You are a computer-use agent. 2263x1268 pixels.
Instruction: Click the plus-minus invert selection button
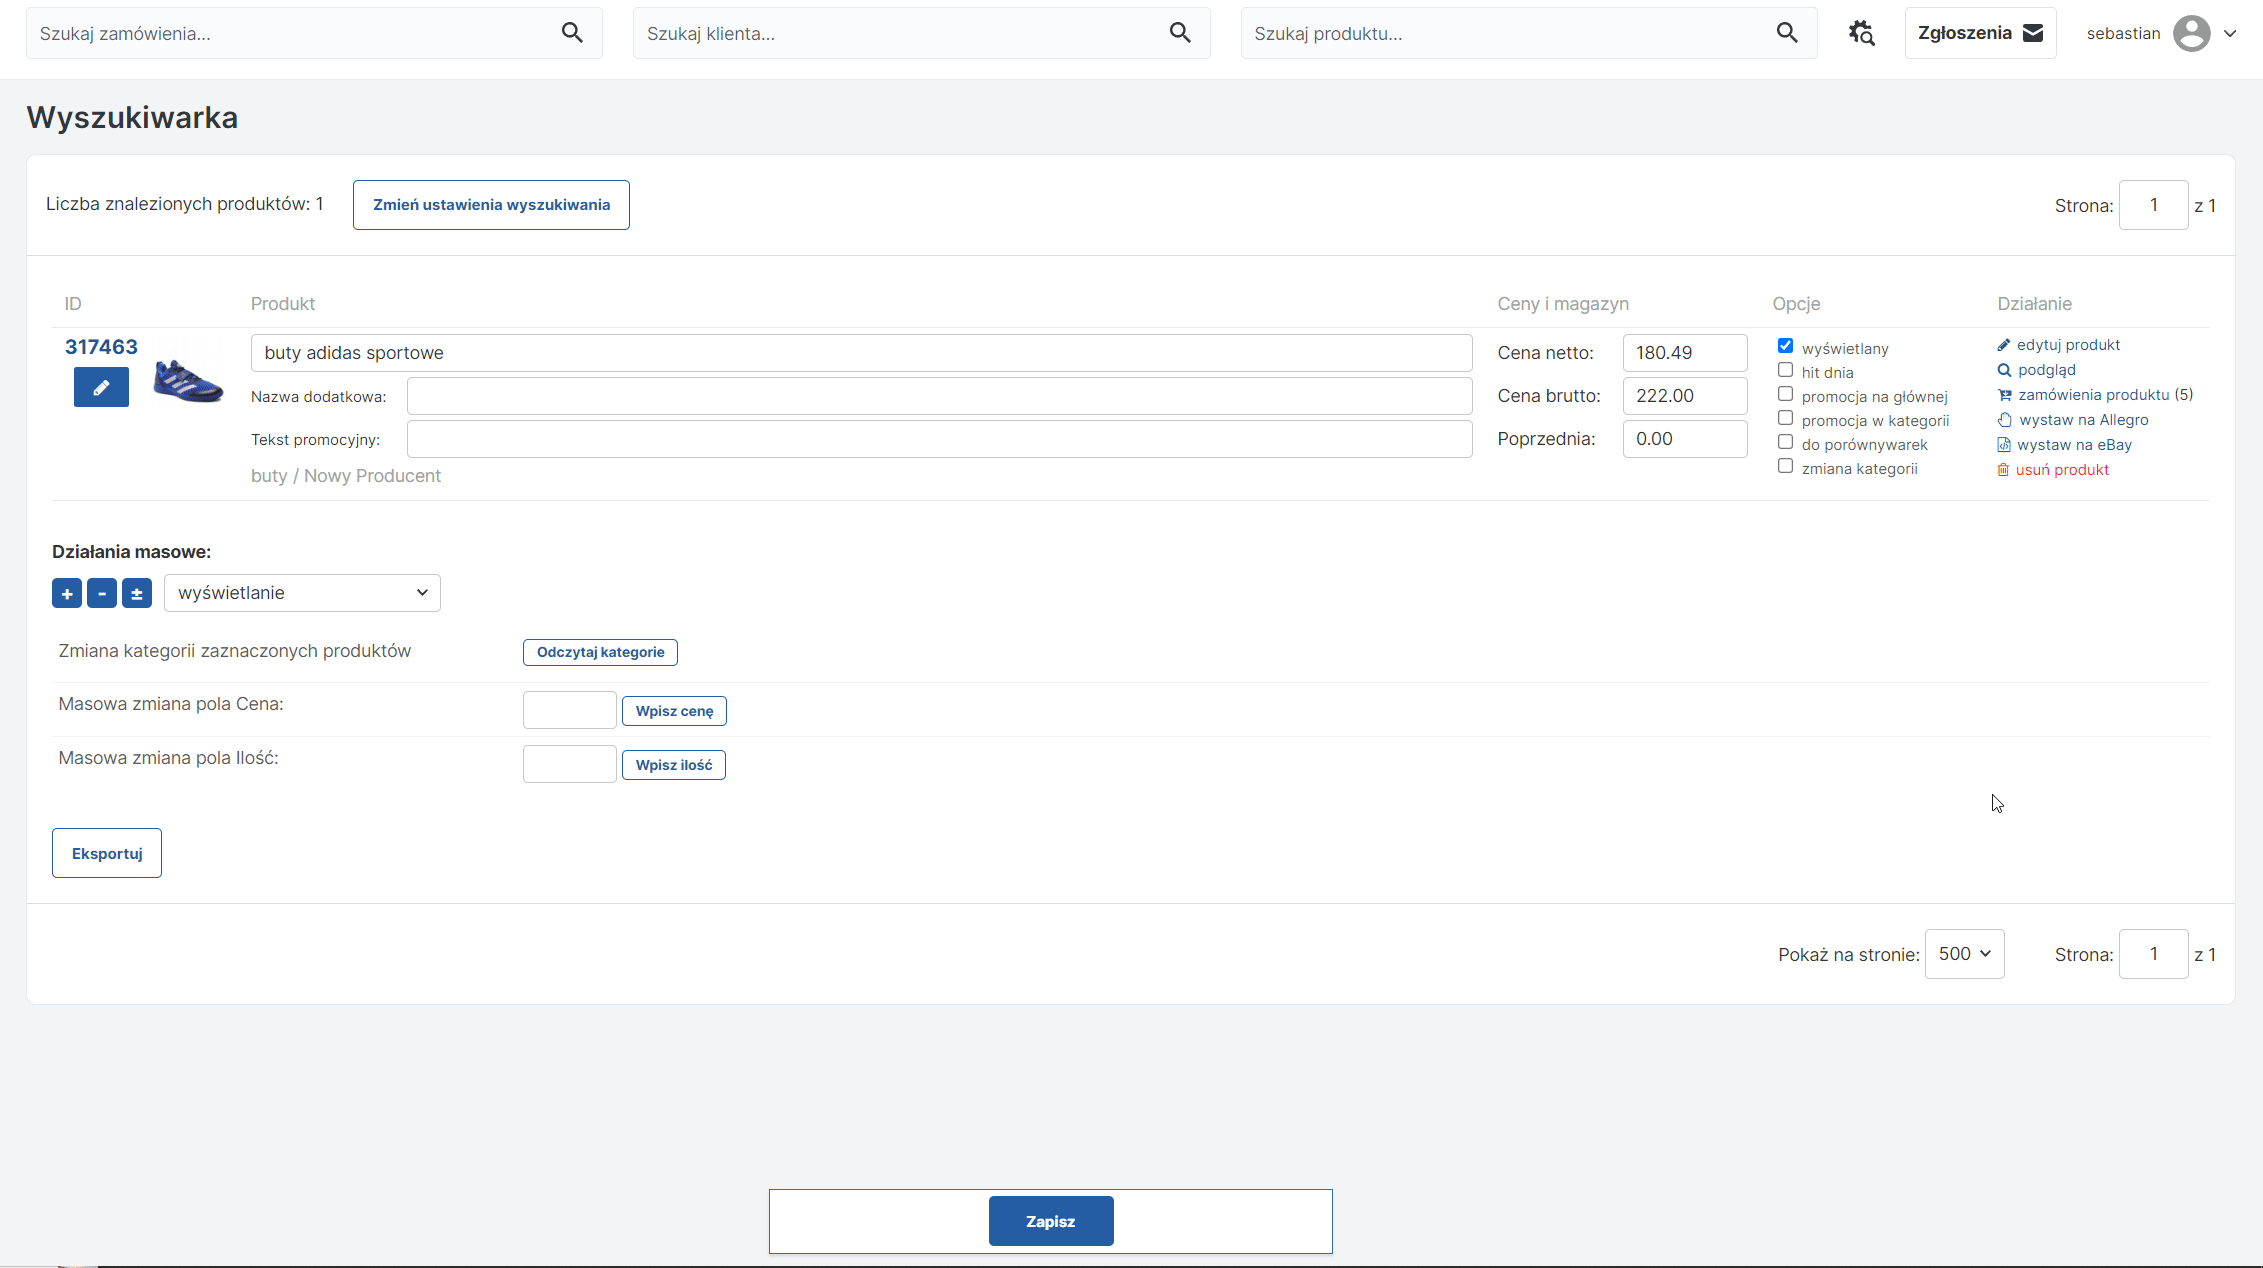coord(137,593)
